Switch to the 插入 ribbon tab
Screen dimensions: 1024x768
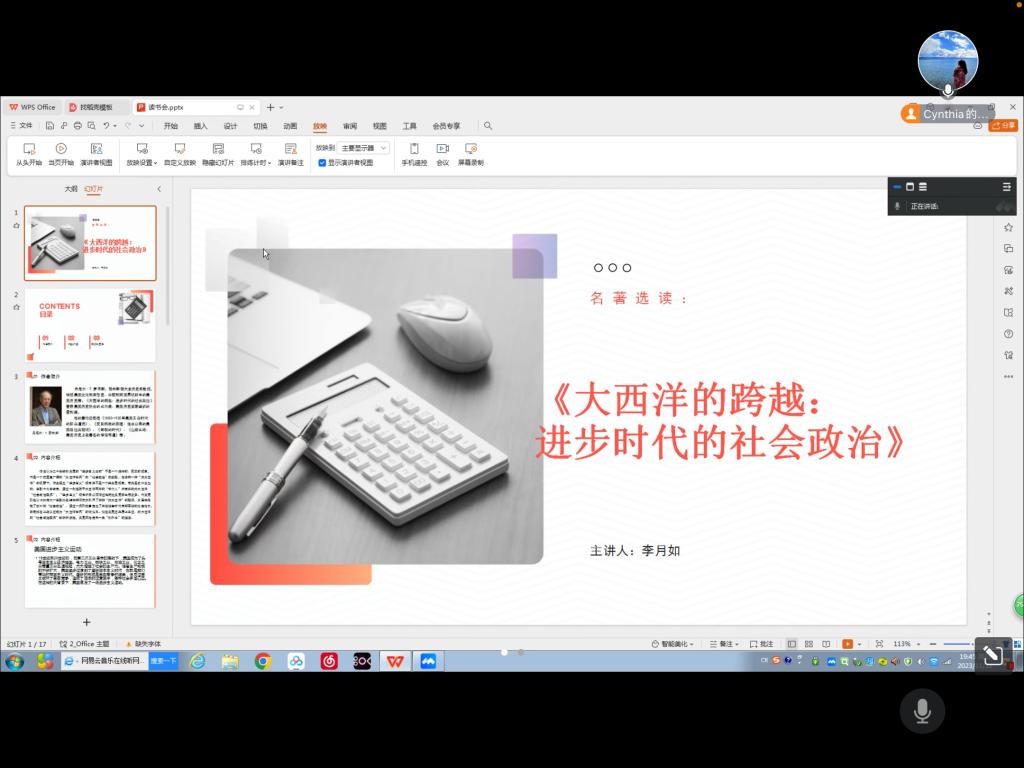click(x=200, y=126)
